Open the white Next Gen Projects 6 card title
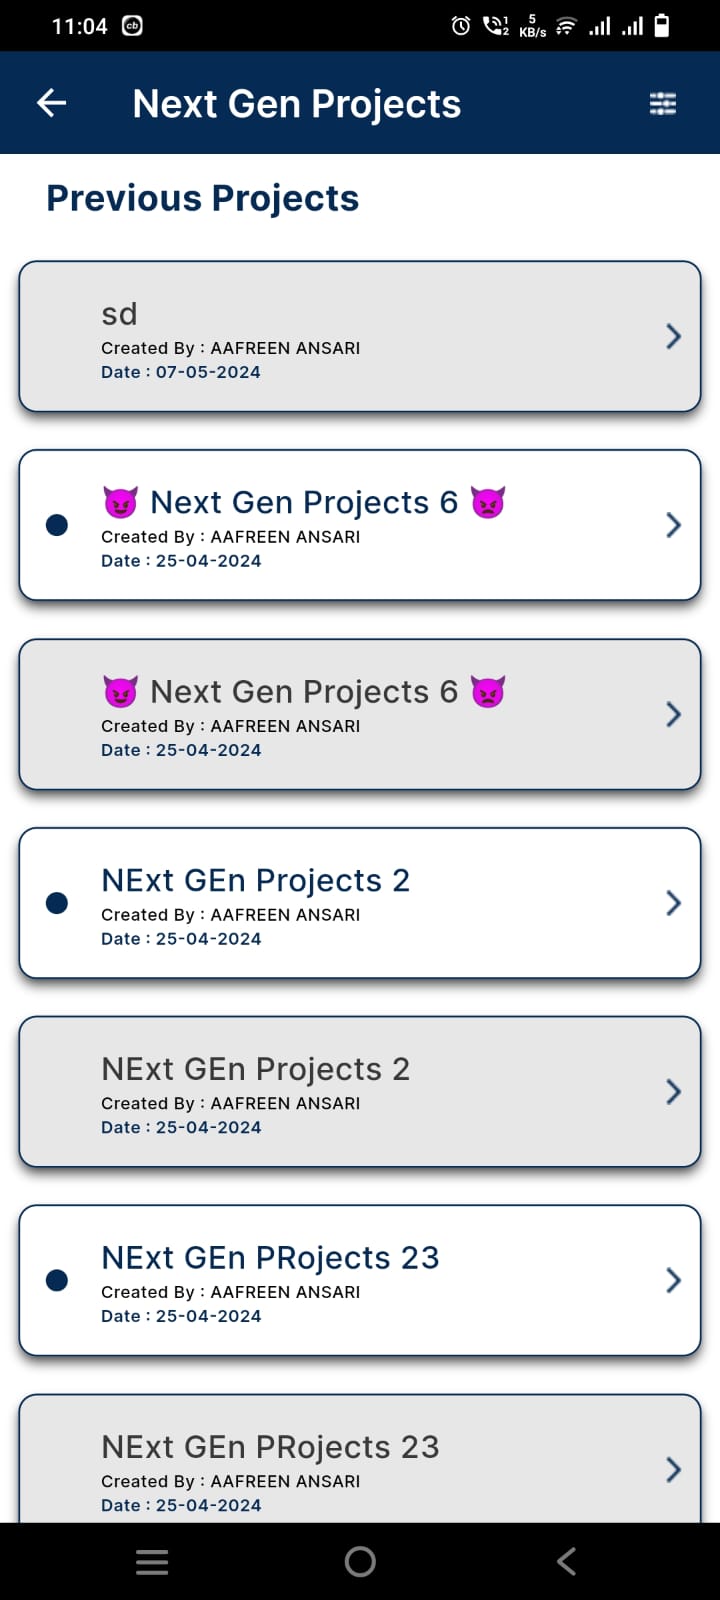Screen dimensions: 720x1600 [303, 502]
